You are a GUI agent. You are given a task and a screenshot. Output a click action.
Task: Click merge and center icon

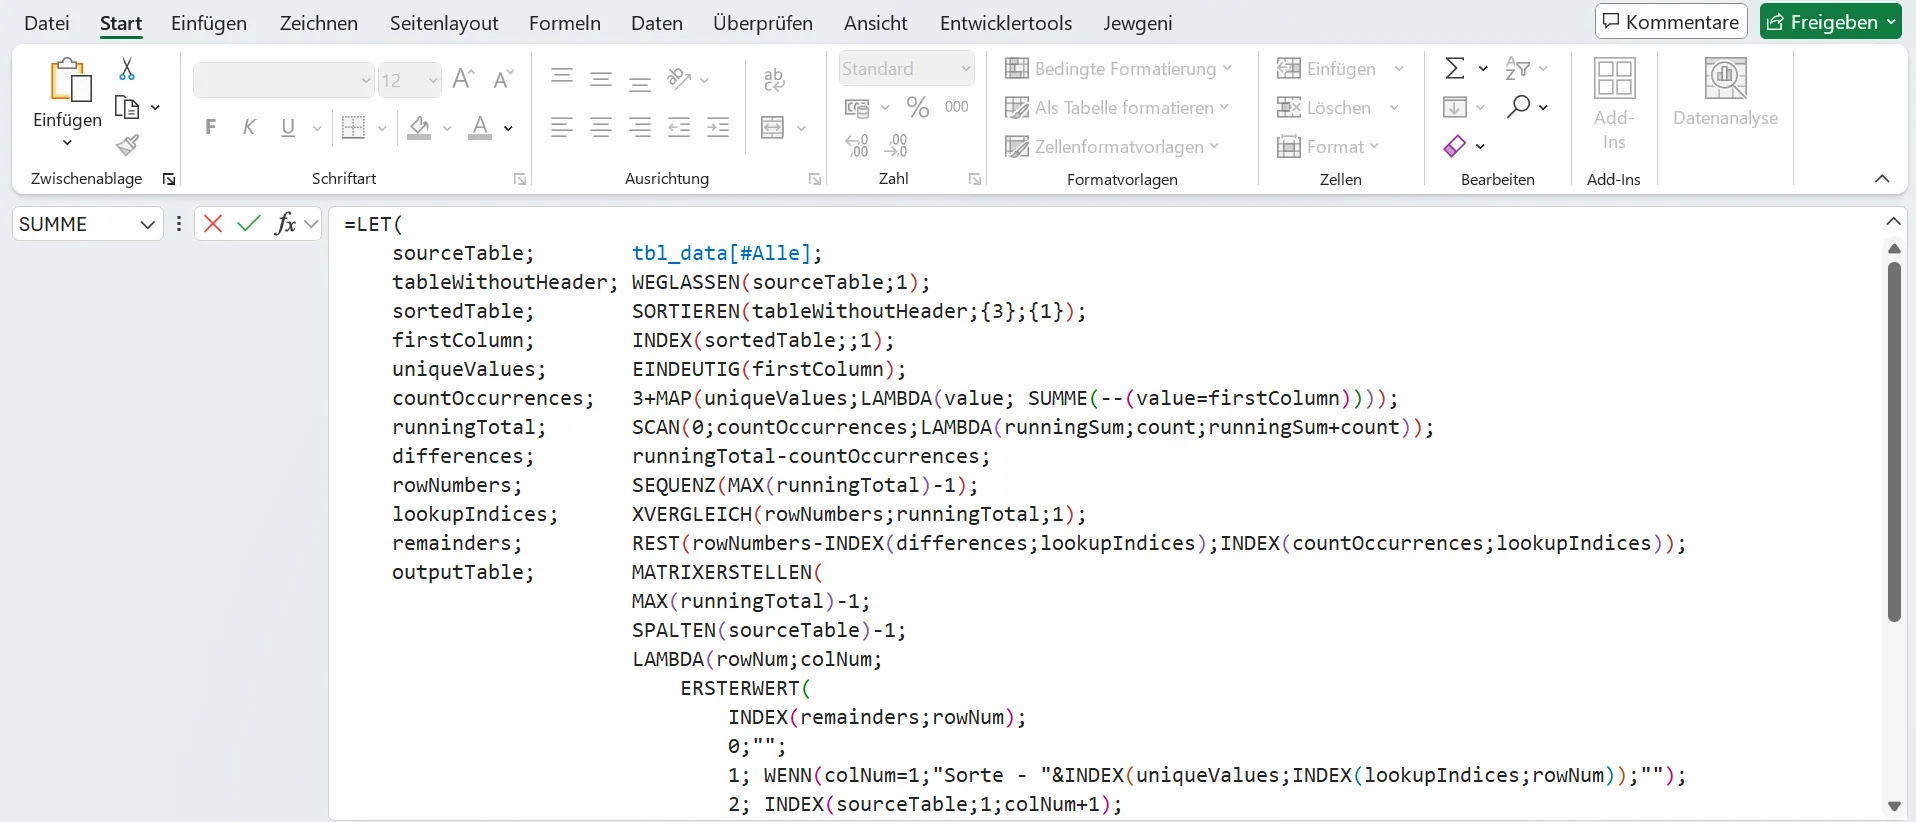click(x=773, y=127)
